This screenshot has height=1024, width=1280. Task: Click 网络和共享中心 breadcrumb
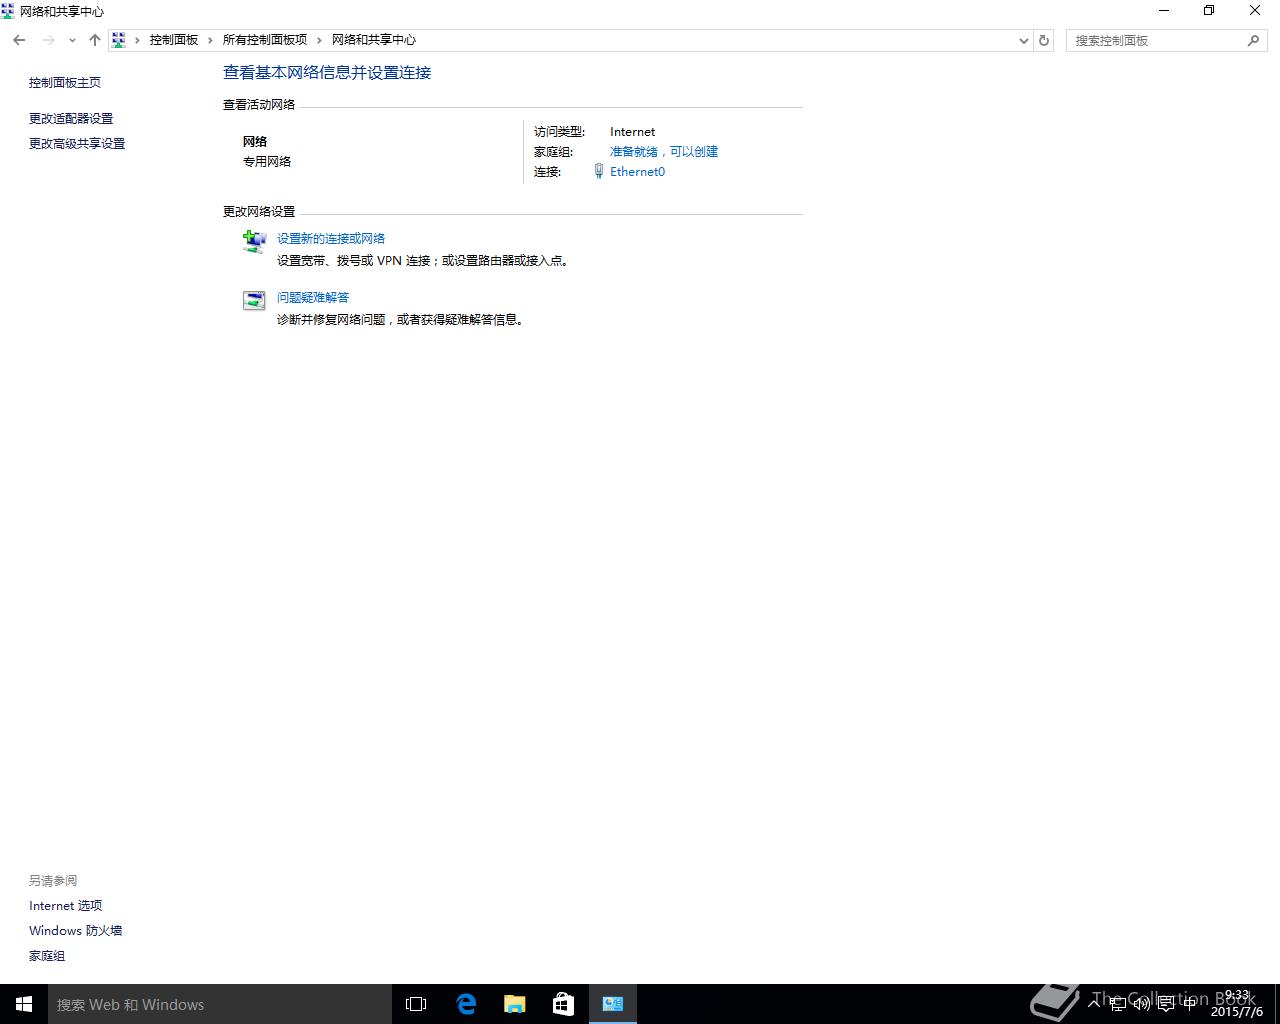pyautogui.click(x=374, y=40)
